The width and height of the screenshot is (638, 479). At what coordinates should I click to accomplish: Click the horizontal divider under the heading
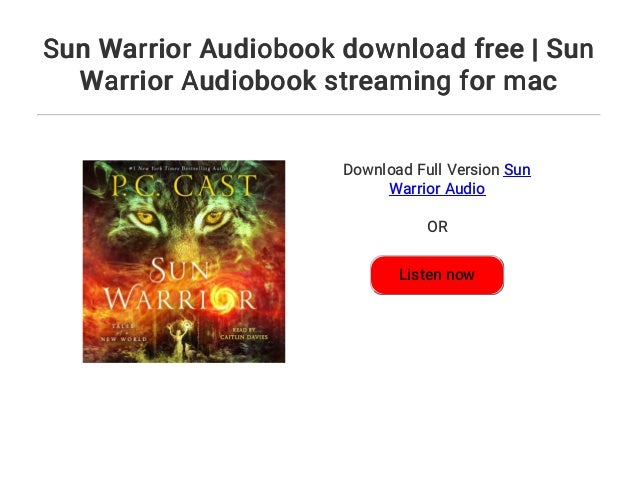319,115
